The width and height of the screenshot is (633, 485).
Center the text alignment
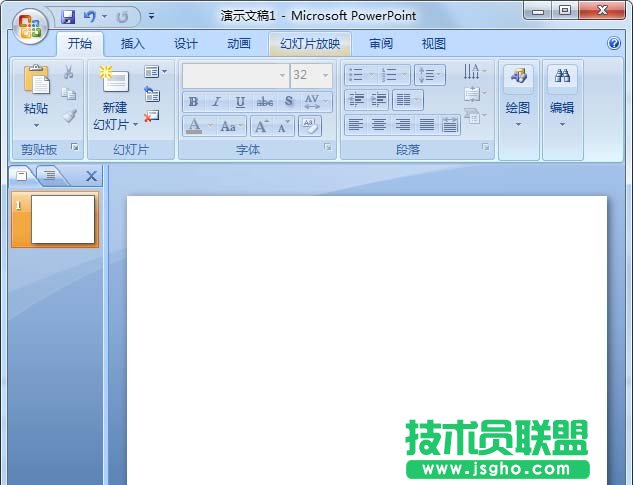[379, 125]
